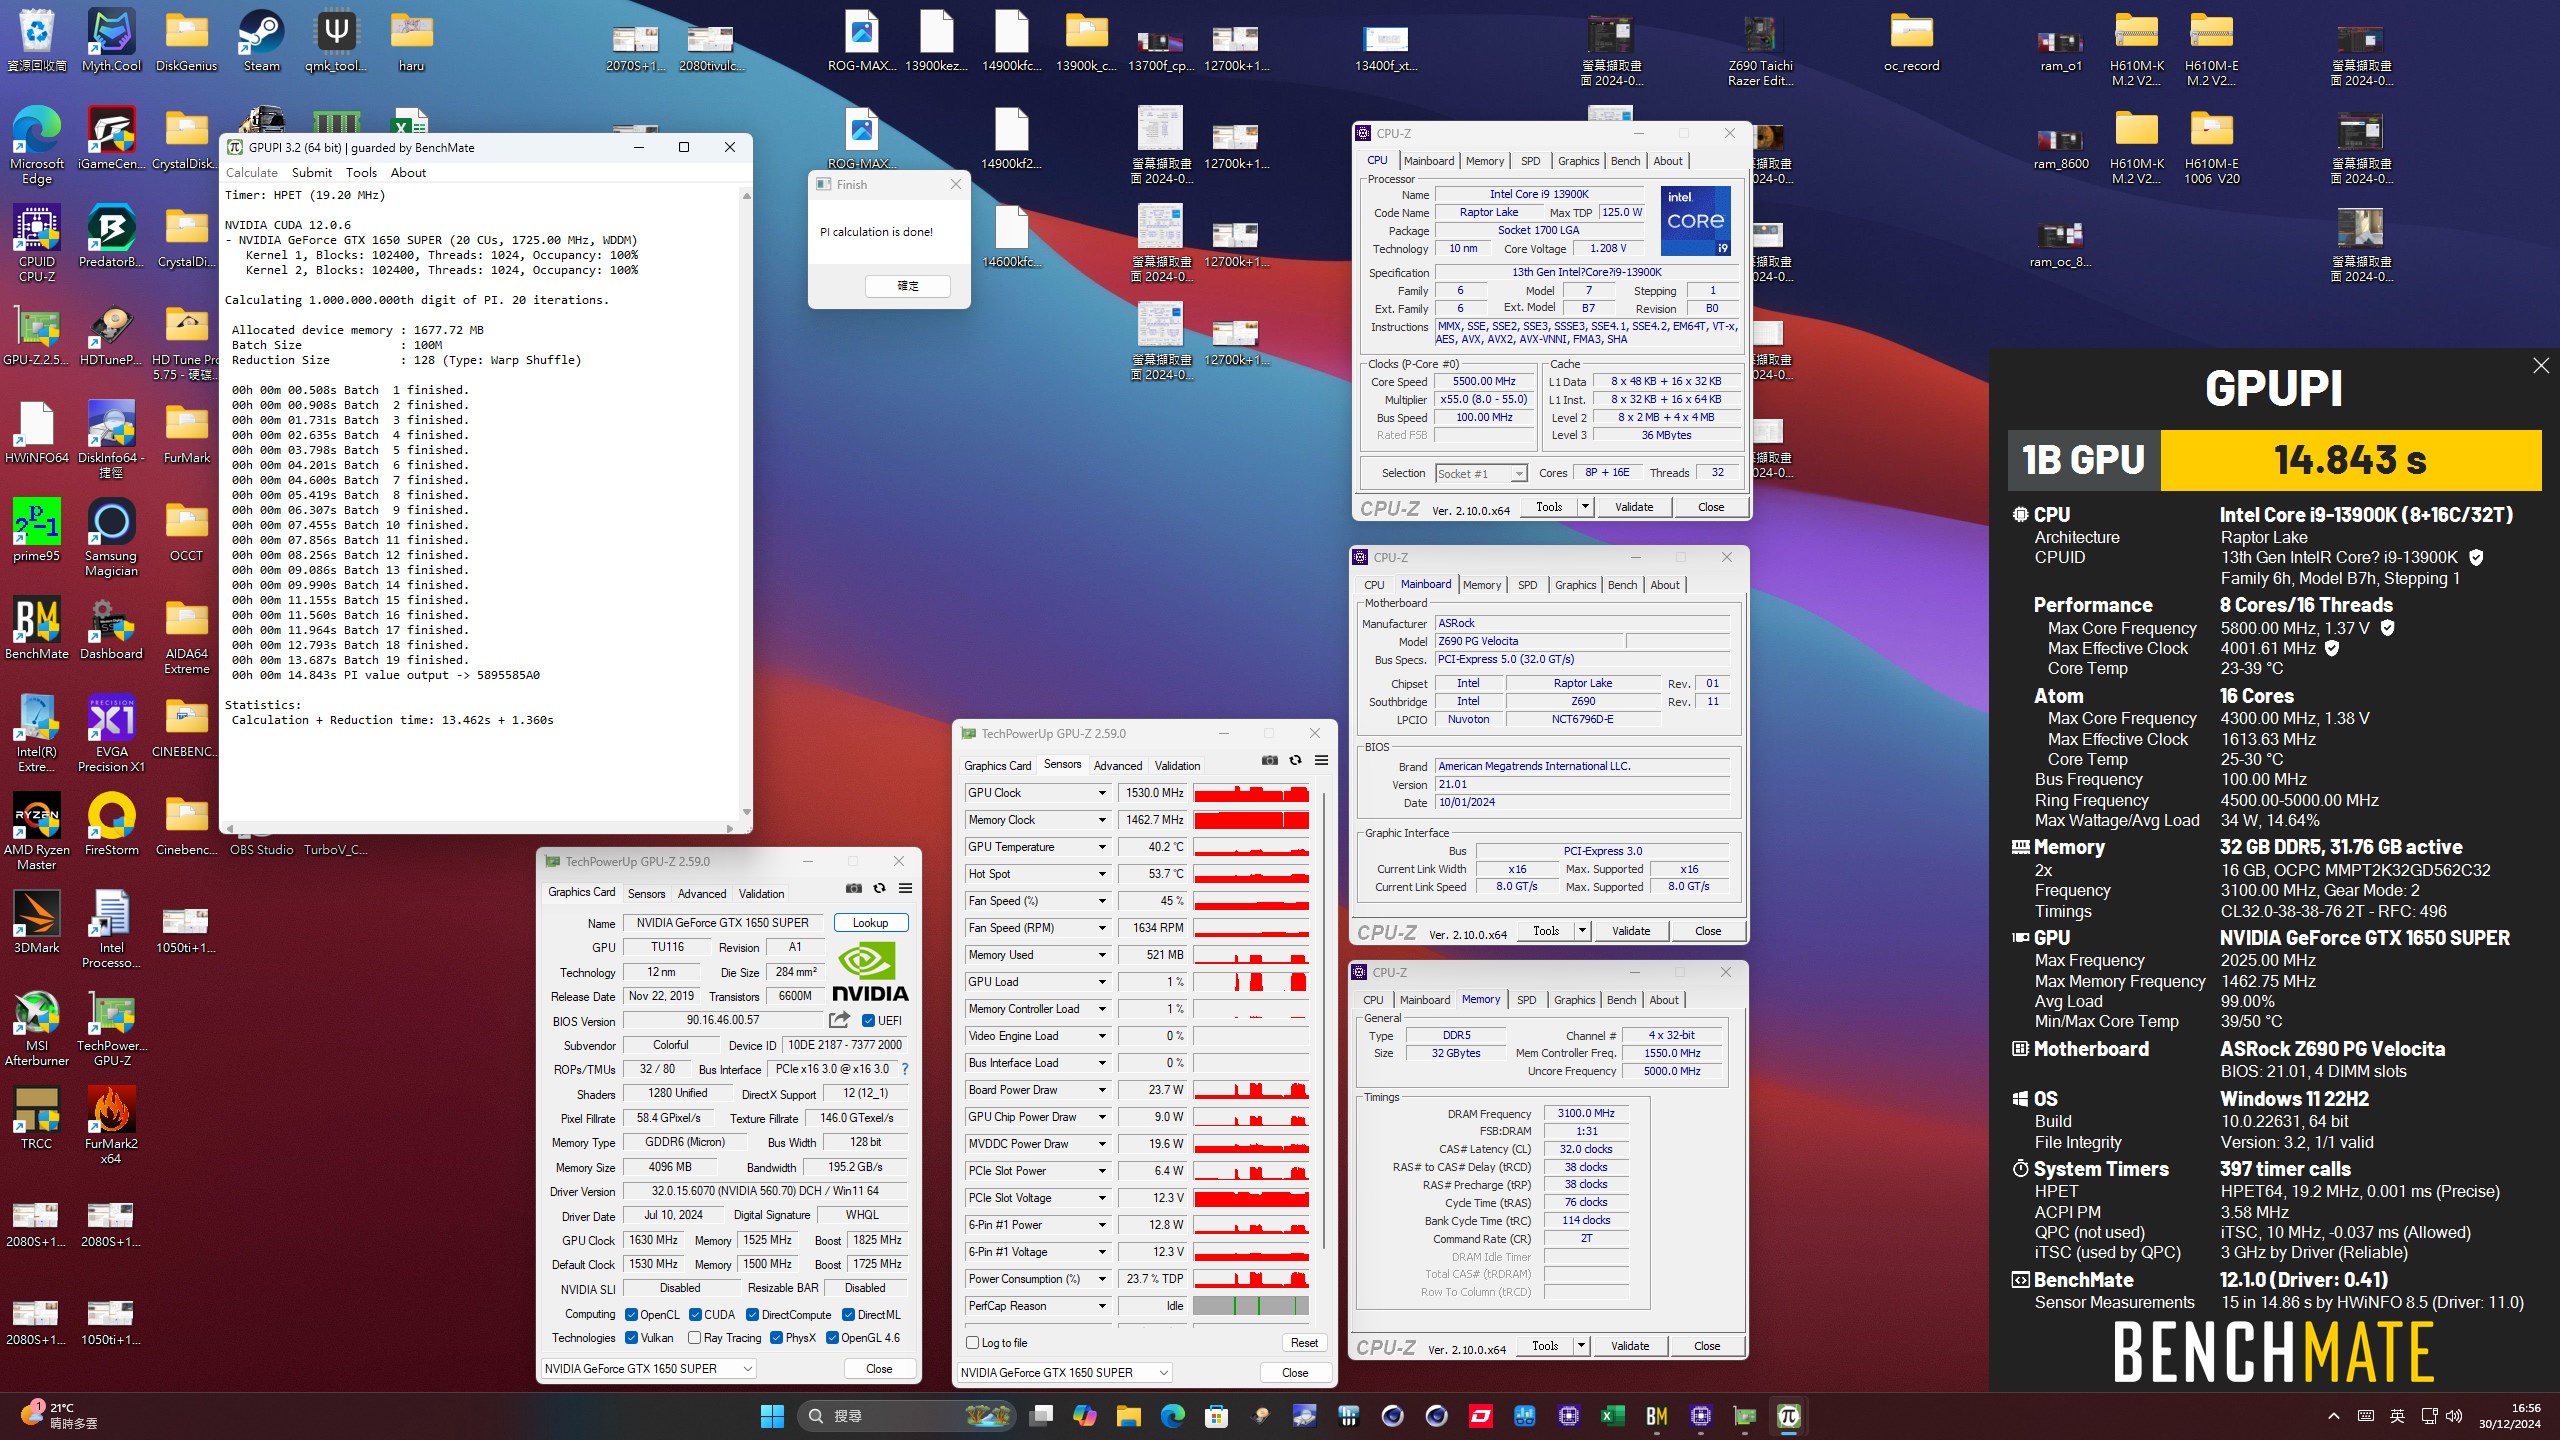This screenshot has width=2560, height=1440.
Task: Click camera icon in GPU-Z Sensors window
Action: click(1269, 760)
